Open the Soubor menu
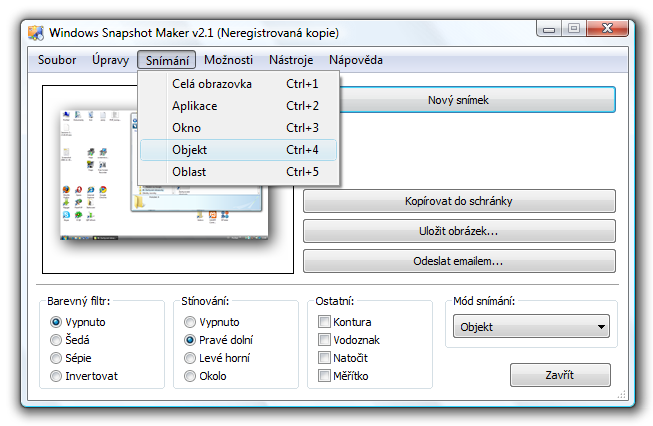Image resolution: width=653 pixels, height=426 pixels. (57, 60)
